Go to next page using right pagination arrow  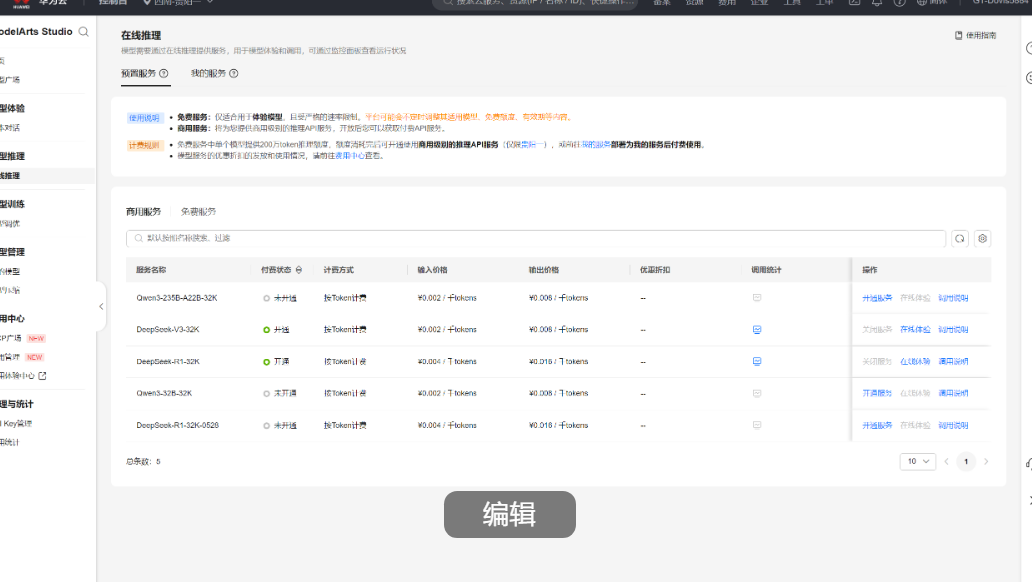point(986,461)
